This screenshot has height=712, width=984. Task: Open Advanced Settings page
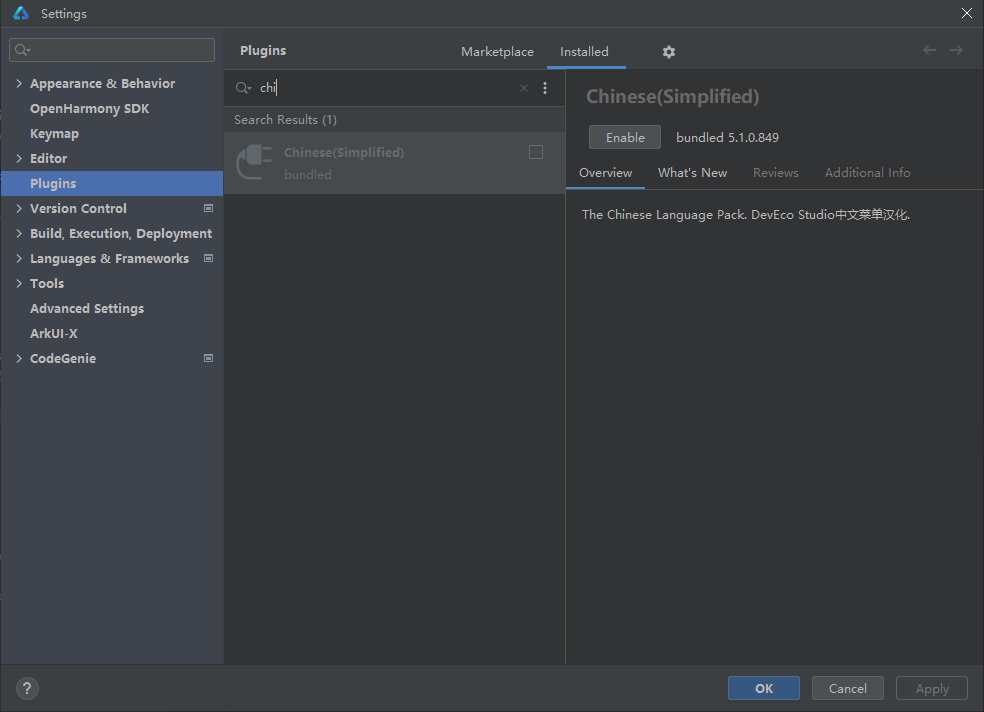87,309
